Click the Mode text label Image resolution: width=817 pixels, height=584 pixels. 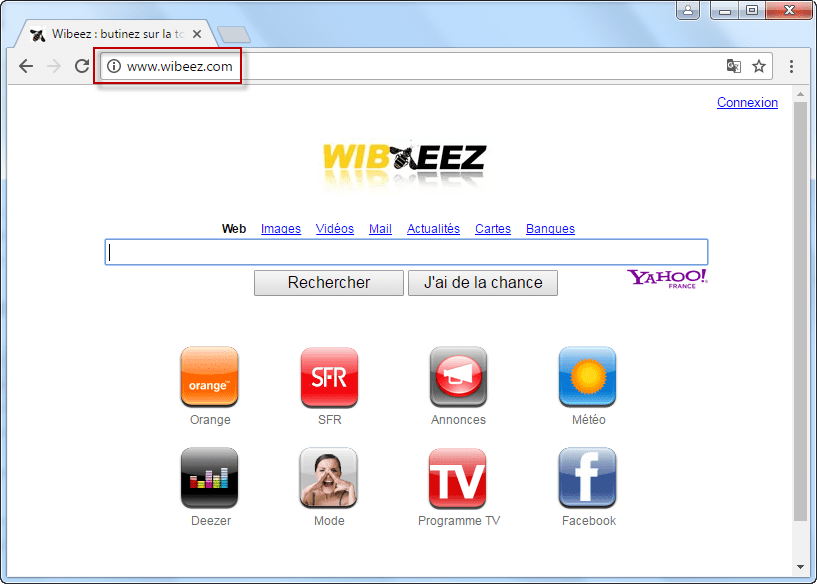pos(329,521)
